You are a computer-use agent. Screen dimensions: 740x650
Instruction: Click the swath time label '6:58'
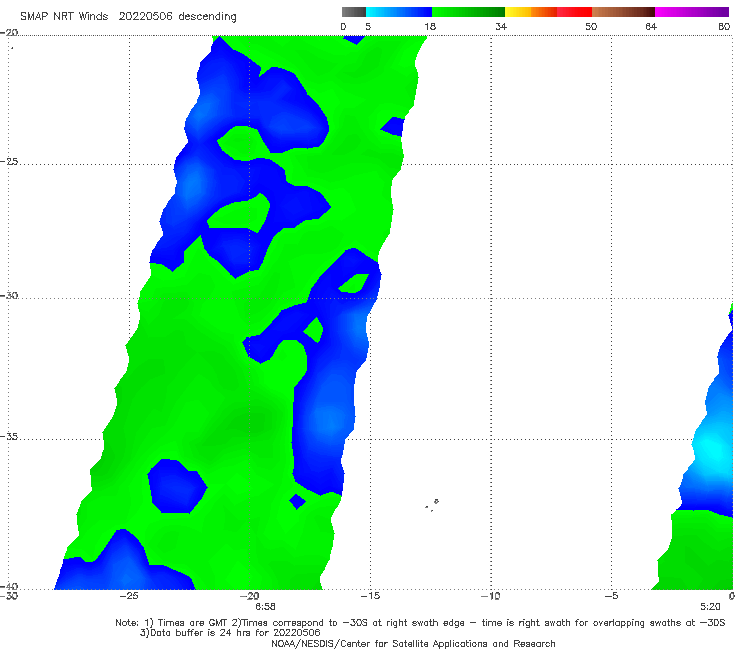[265, 607]
